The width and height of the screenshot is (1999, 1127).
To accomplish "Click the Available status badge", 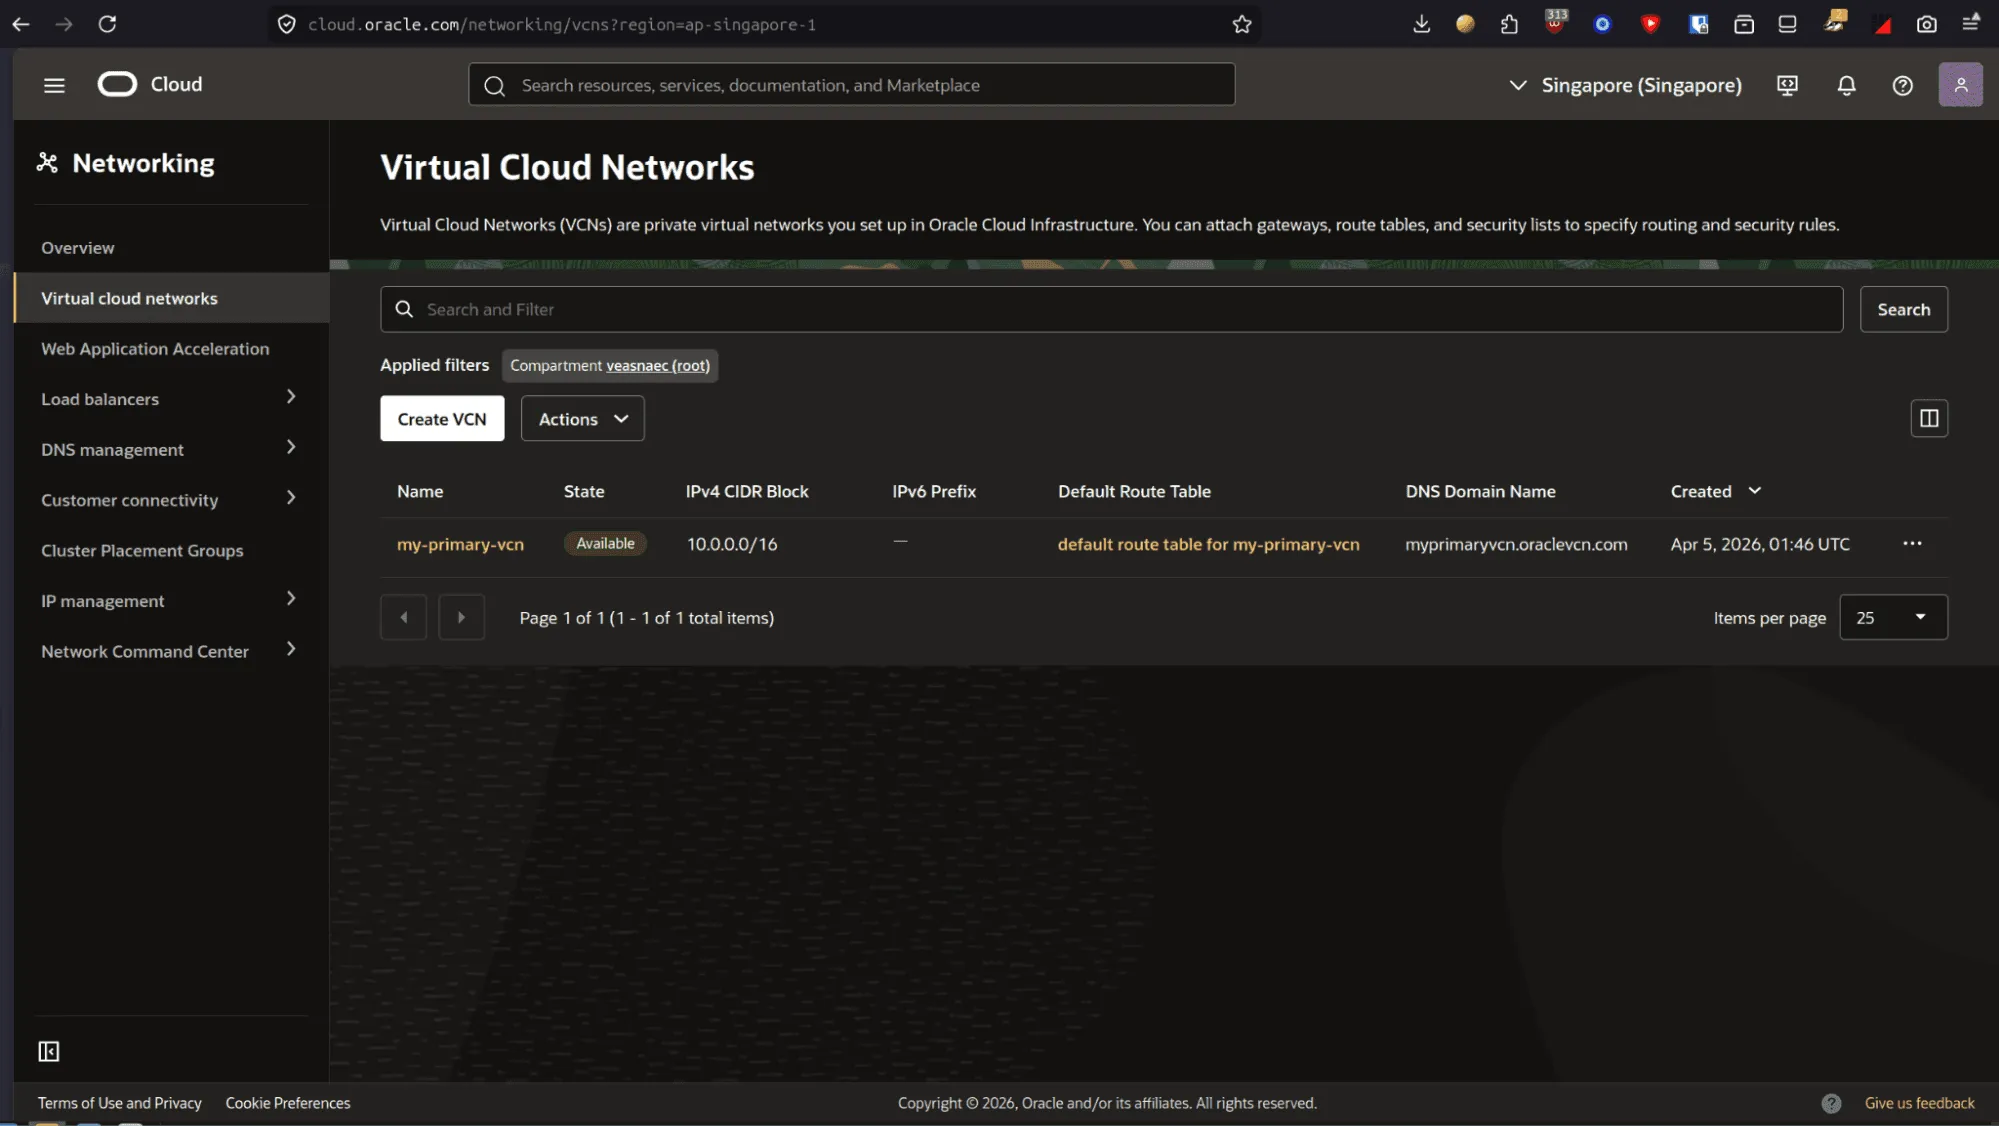I will click(605, 543).
